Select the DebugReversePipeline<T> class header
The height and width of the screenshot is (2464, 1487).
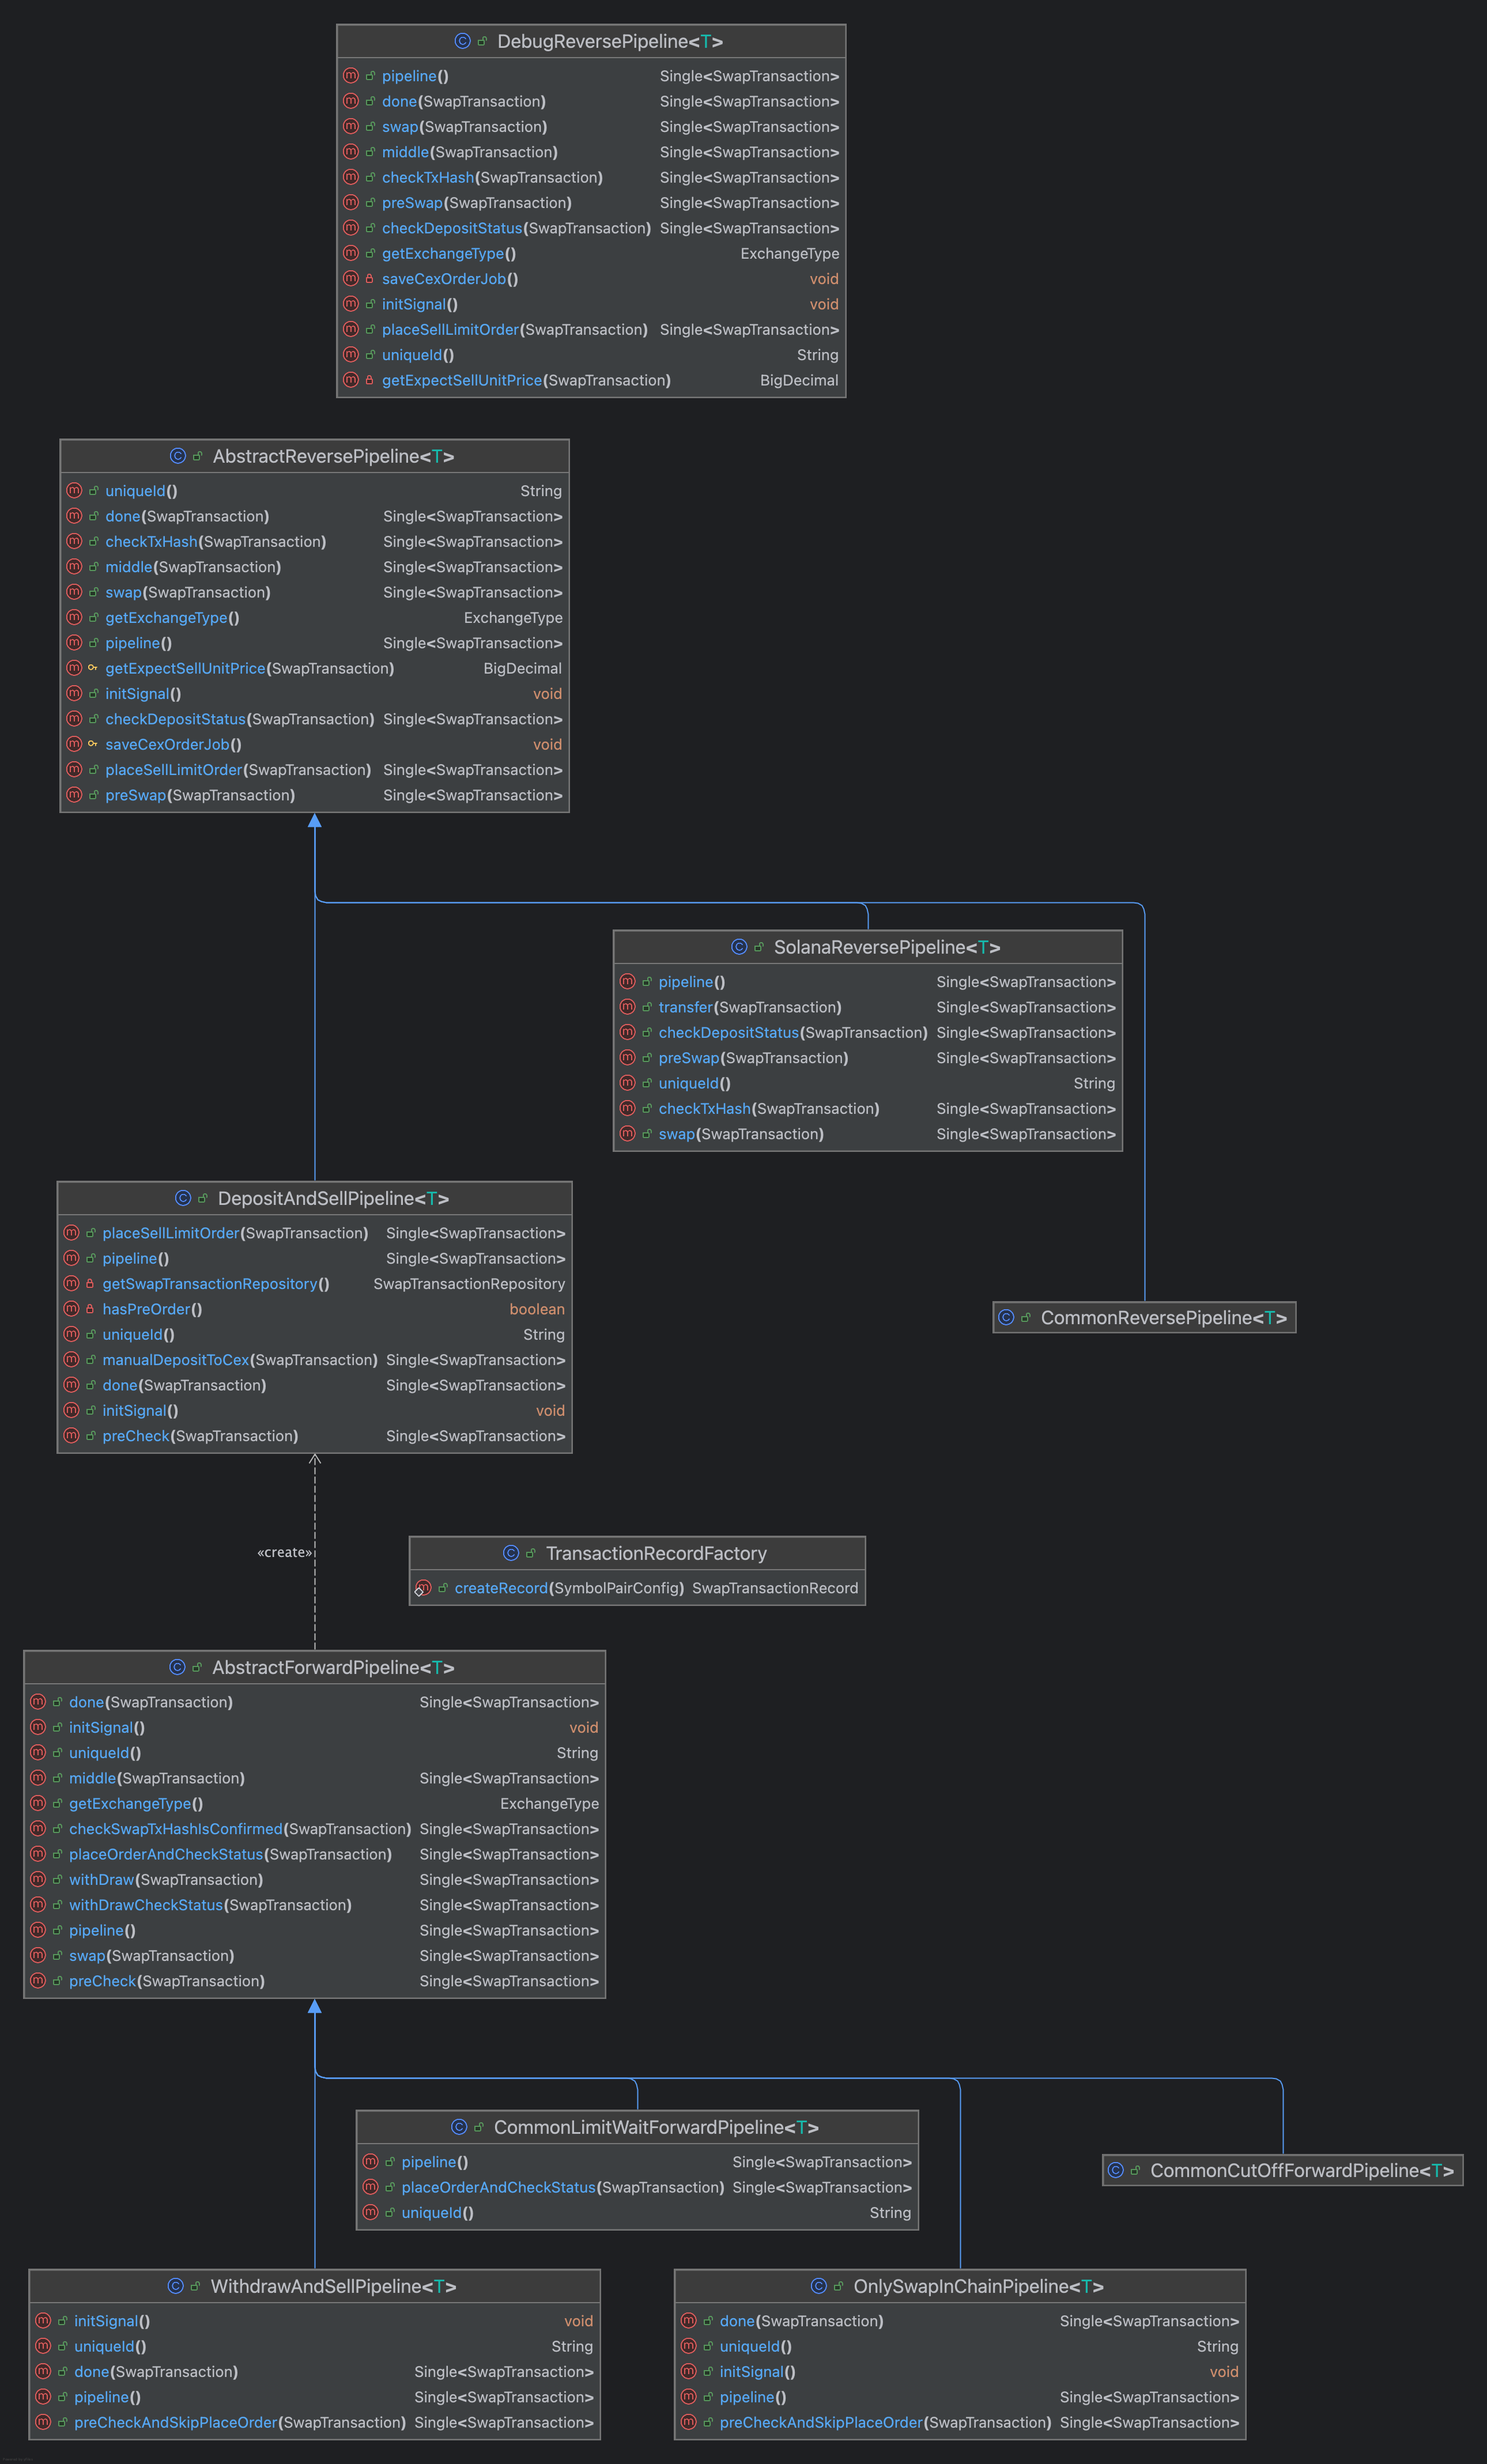591,41
